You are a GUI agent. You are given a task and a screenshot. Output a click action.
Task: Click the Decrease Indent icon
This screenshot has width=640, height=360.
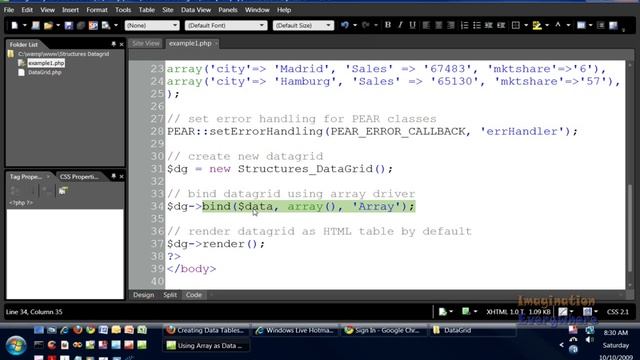[489, 25]
